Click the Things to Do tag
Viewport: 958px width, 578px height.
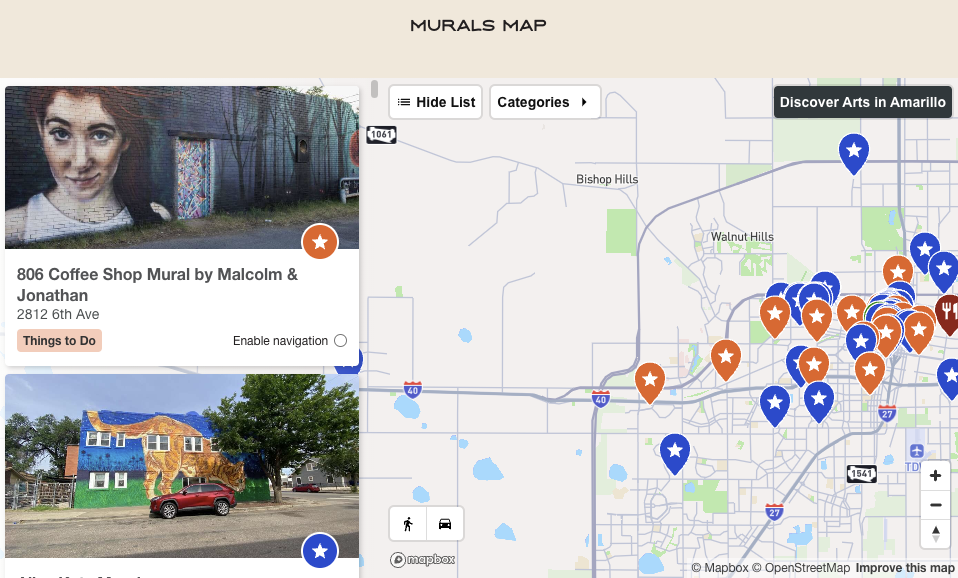click(x=59, y=341)
